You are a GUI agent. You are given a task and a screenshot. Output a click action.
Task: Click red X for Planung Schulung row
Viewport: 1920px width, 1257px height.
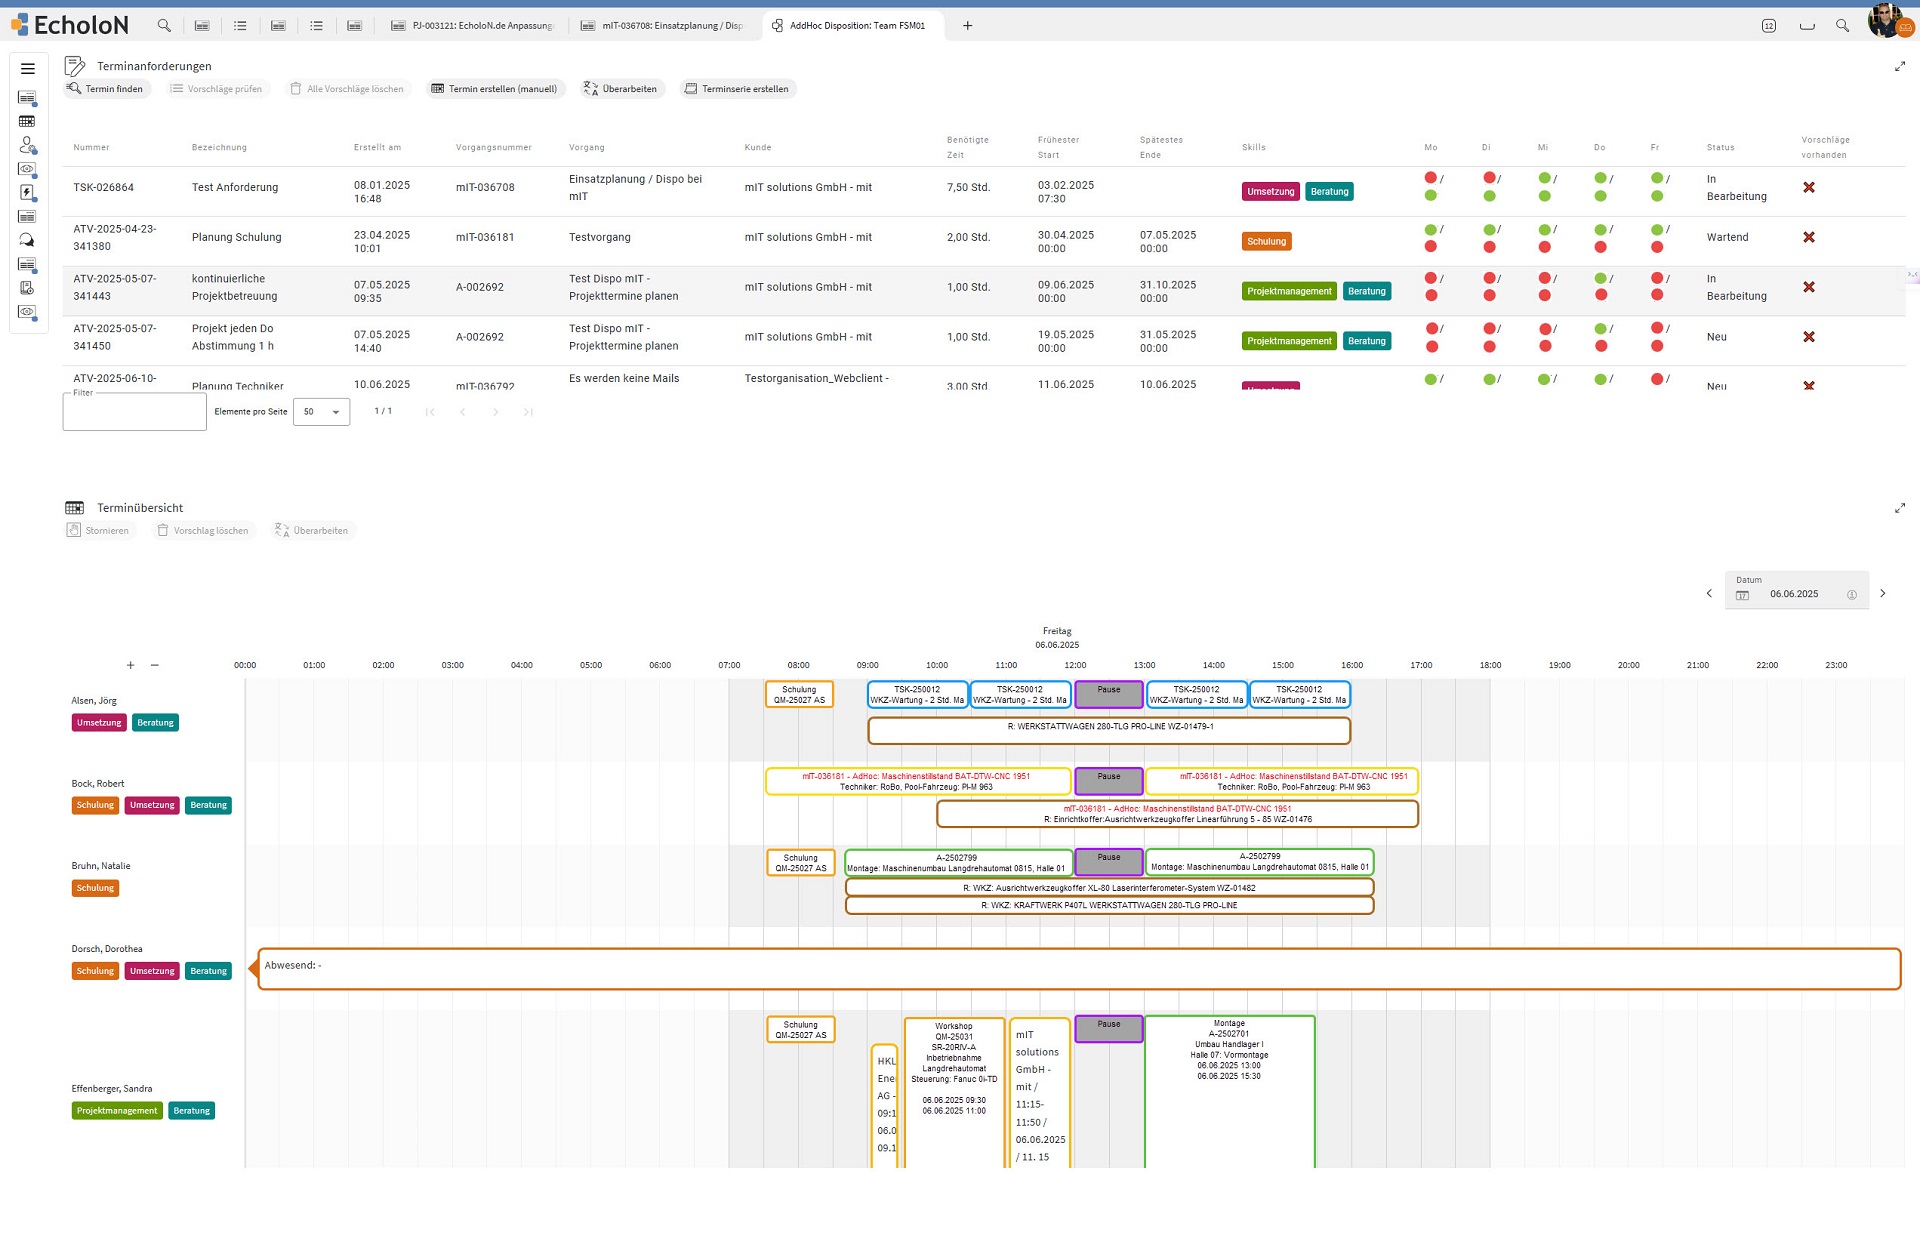tap(1808, 238)
